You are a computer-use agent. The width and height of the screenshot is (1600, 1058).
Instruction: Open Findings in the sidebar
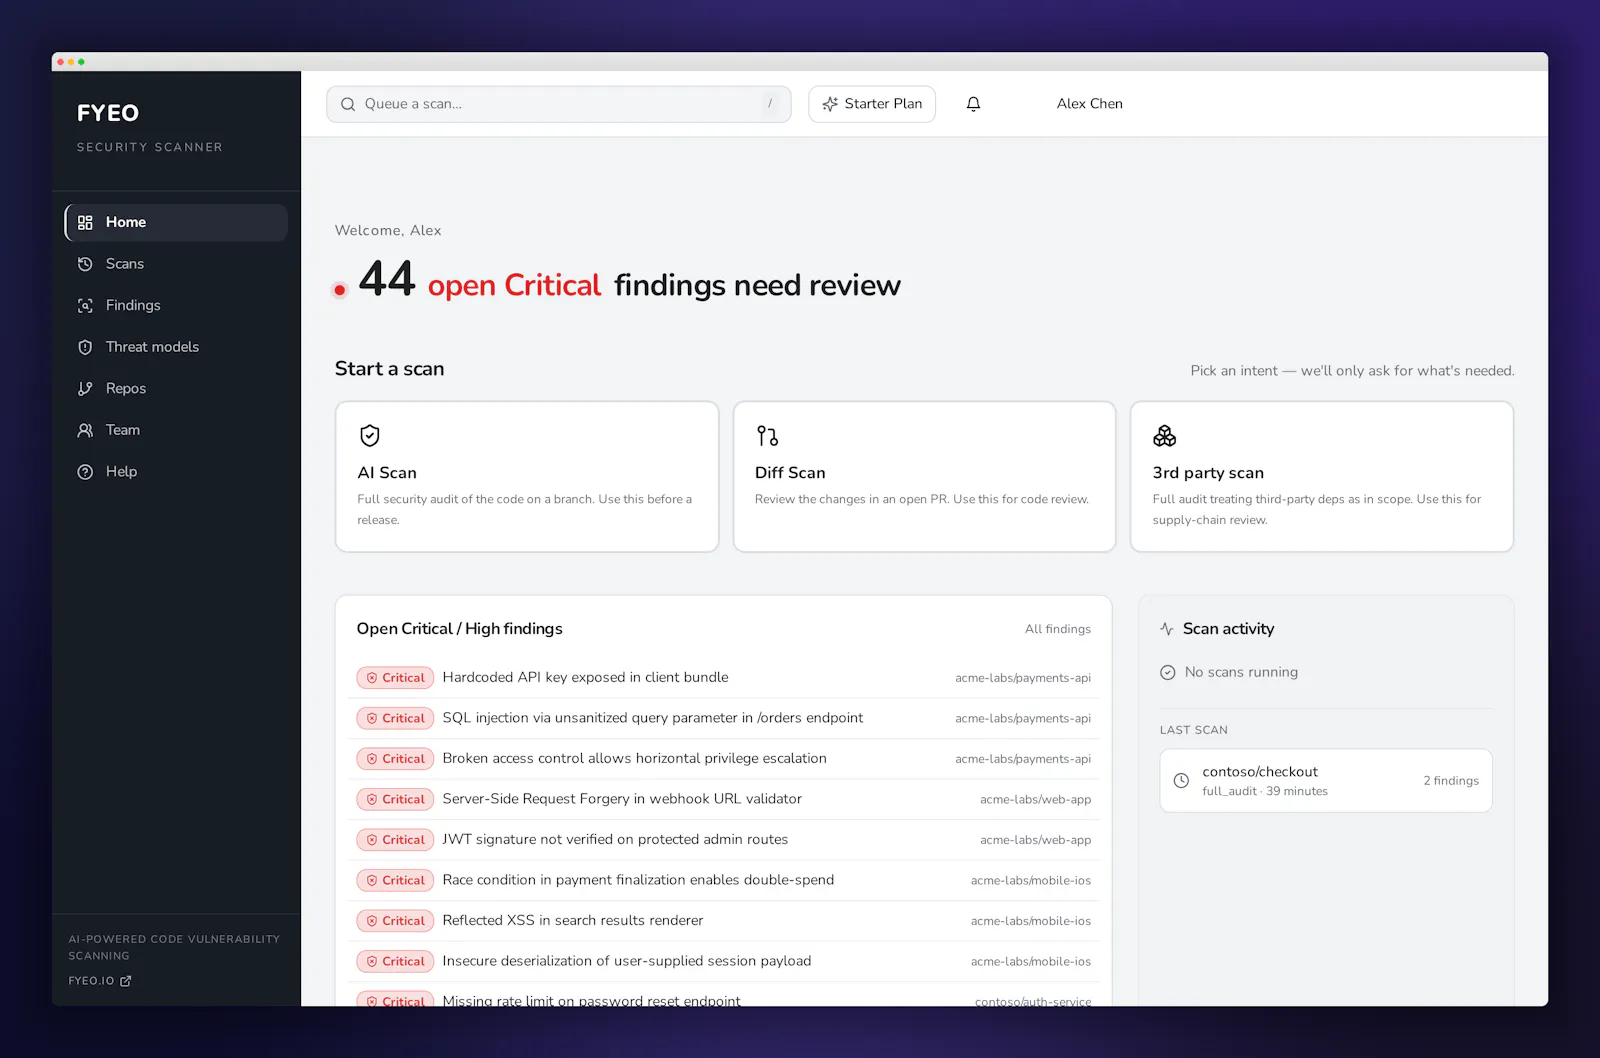pyautogui.click(x=176, y=305)
